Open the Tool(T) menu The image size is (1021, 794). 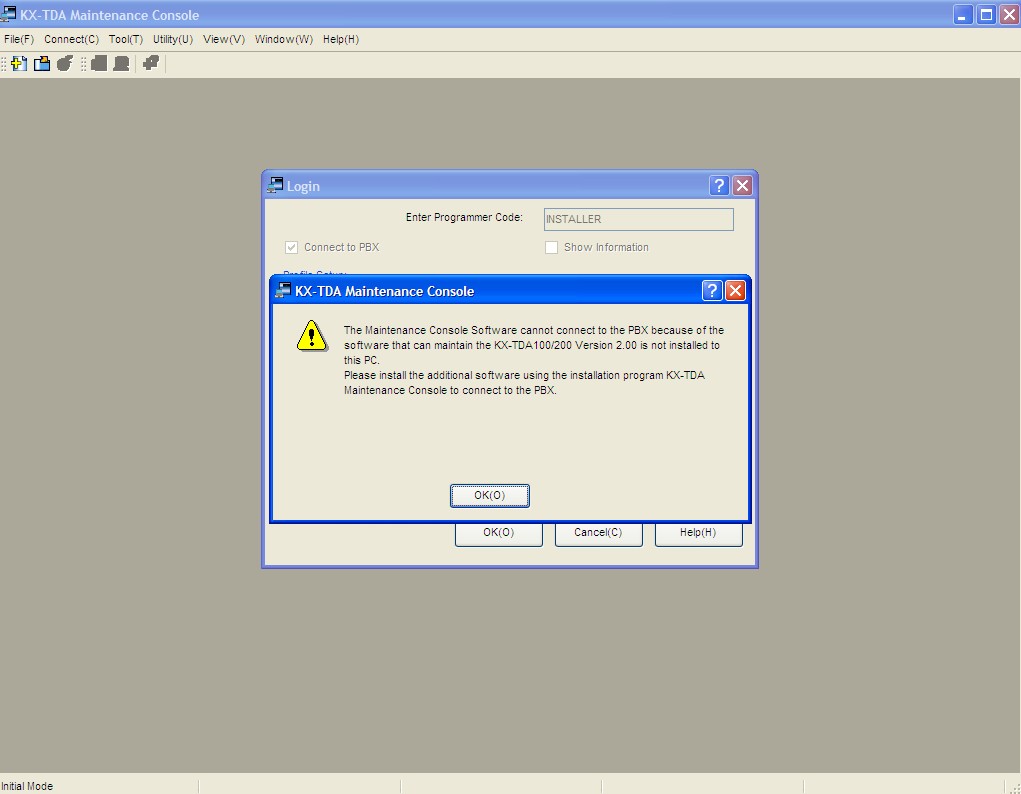point(126,39)
